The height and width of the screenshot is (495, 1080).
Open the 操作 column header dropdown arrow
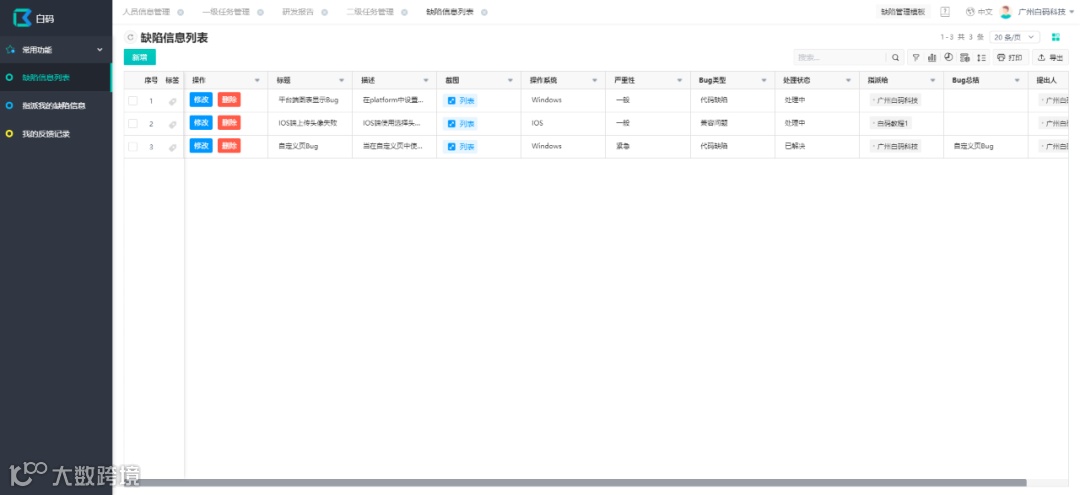[258, 81]
